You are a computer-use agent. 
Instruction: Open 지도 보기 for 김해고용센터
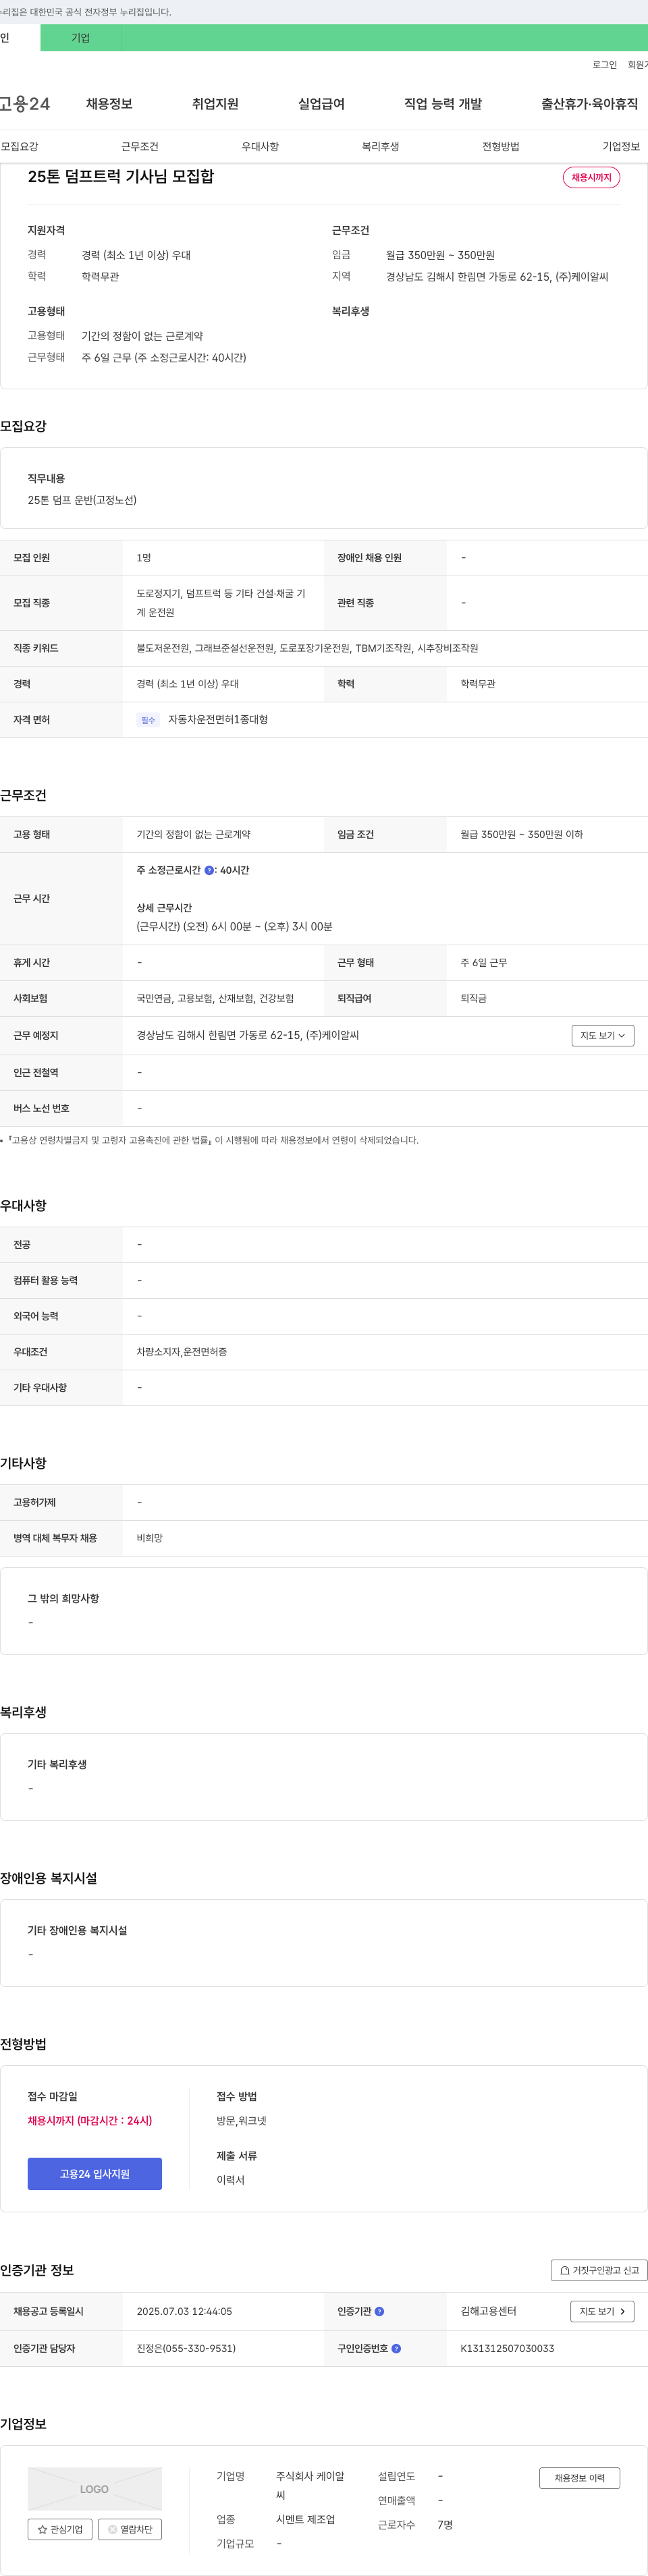(x=602, y=2312)
